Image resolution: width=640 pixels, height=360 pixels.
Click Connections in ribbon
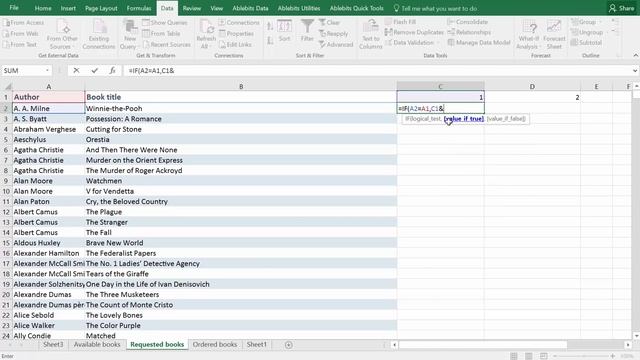pos(239,23)
